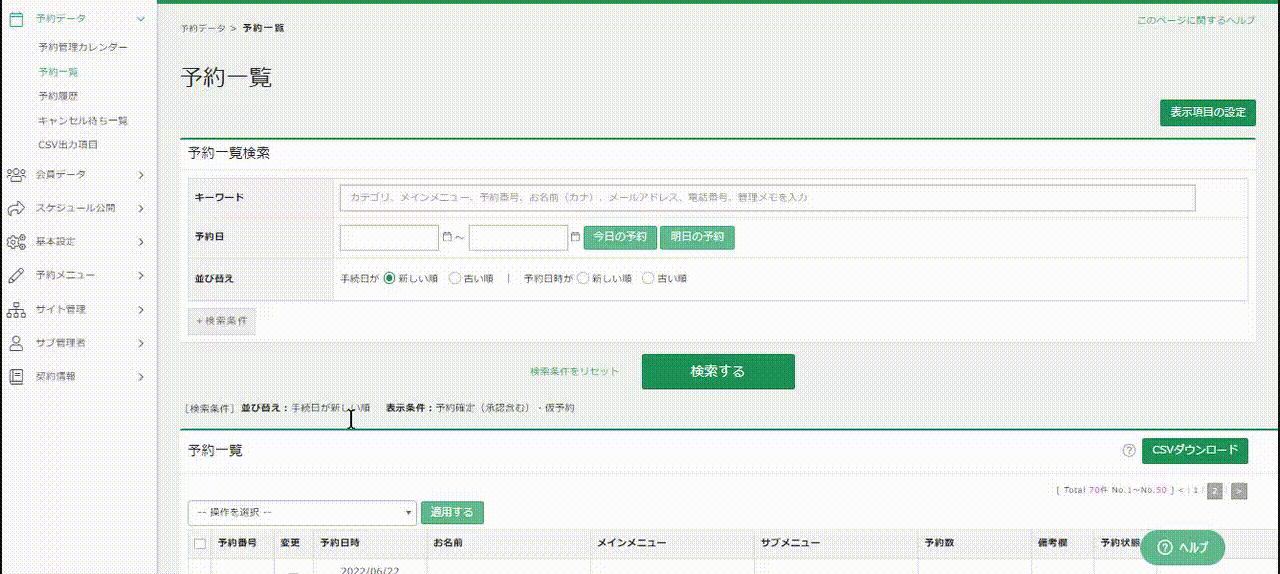
Task: Select 手続日が 新しい順 radio button
Action: (x=390, y=279)
